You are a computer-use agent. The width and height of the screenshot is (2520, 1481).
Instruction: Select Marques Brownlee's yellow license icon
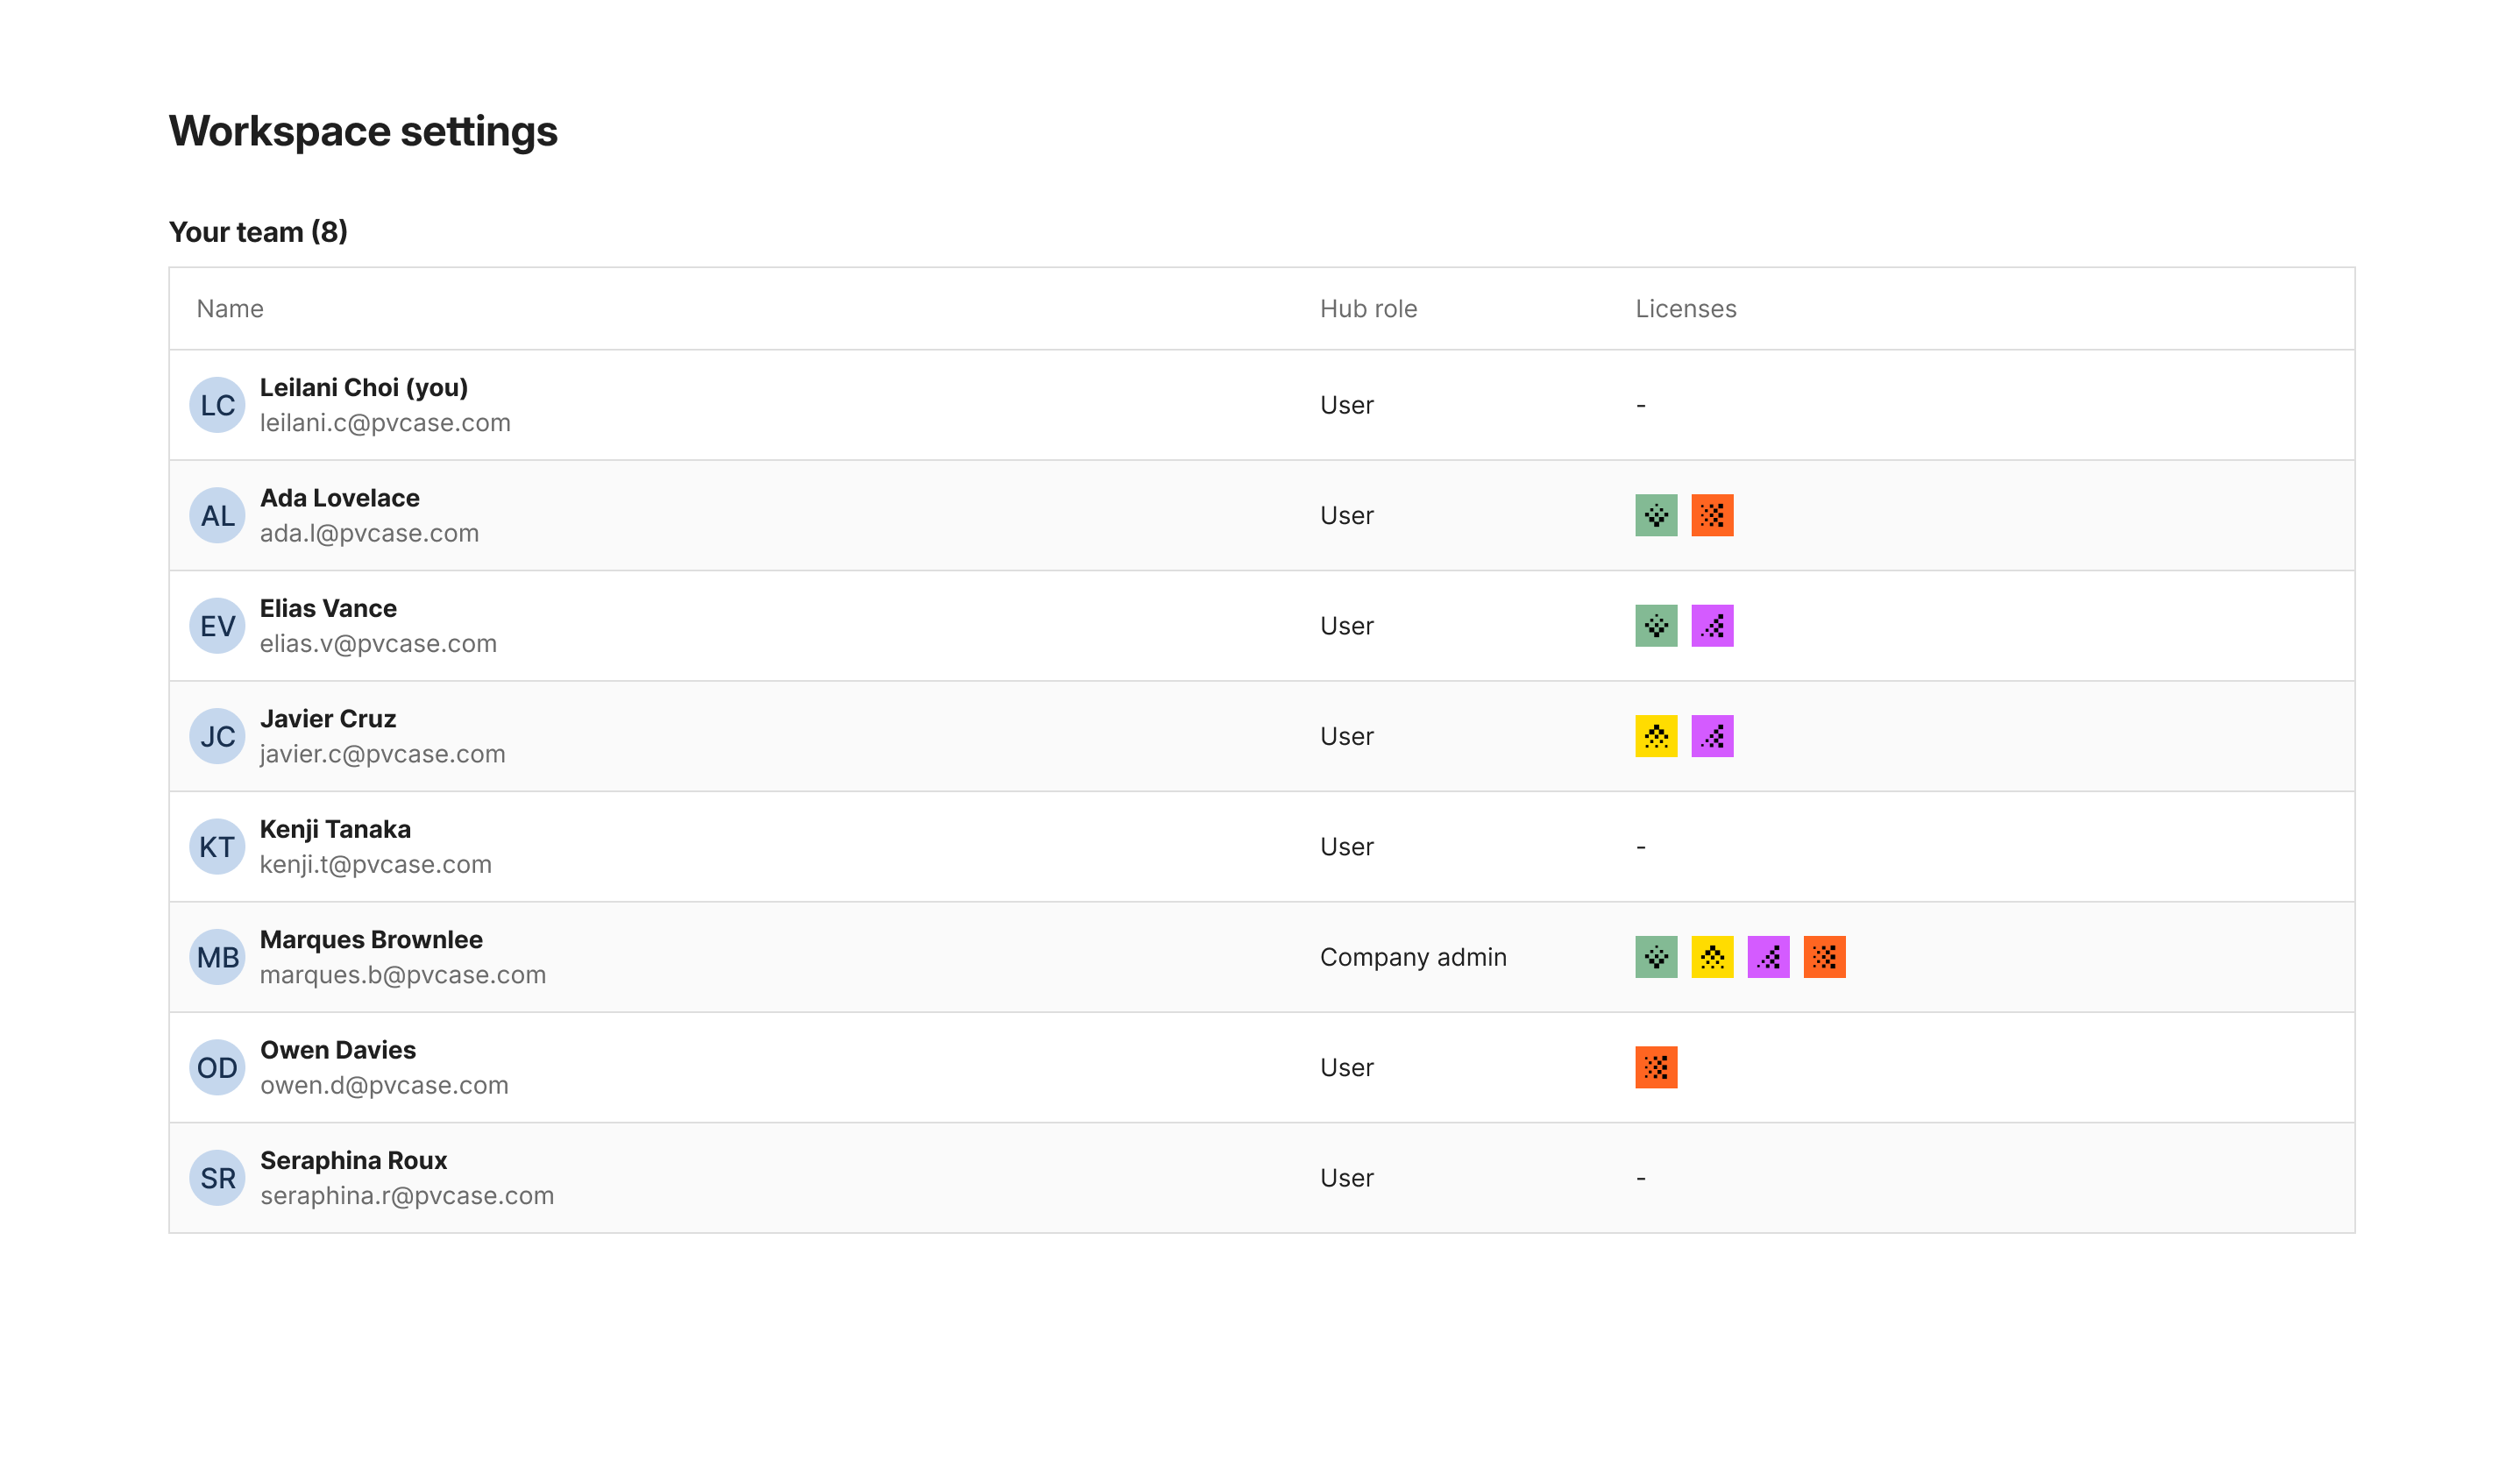click(x=1713, y=957)
